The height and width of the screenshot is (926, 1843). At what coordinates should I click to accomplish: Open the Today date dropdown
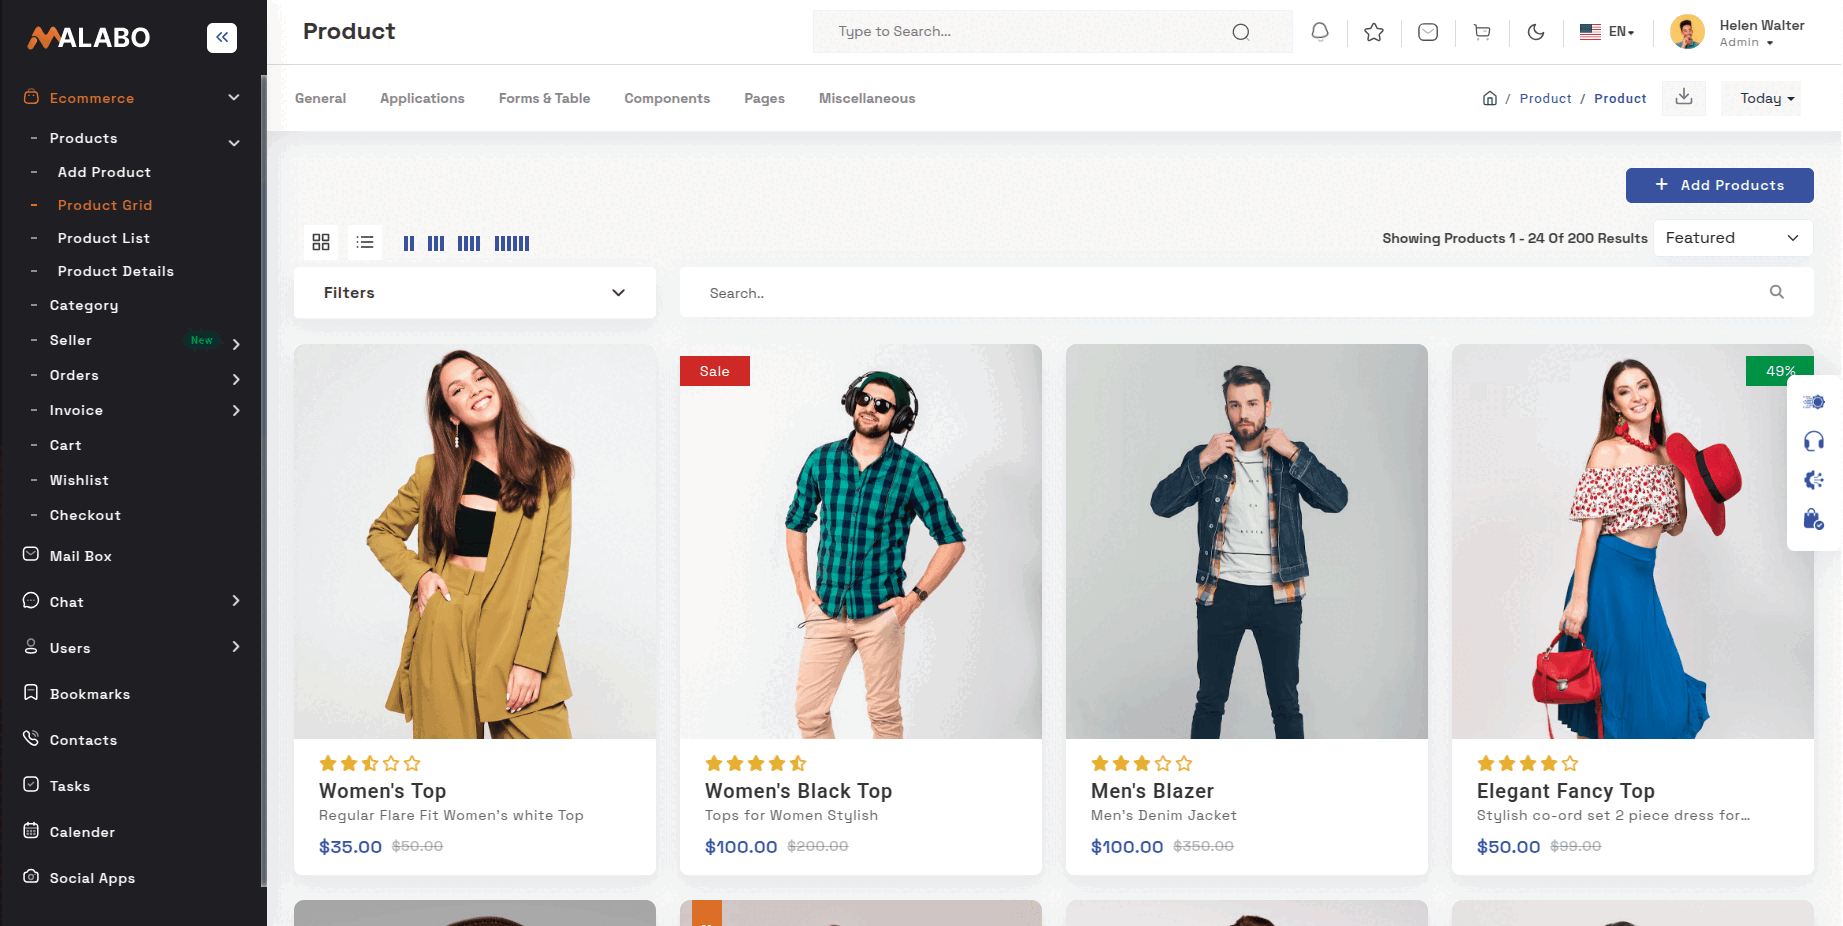click(x=1761, y=98)
